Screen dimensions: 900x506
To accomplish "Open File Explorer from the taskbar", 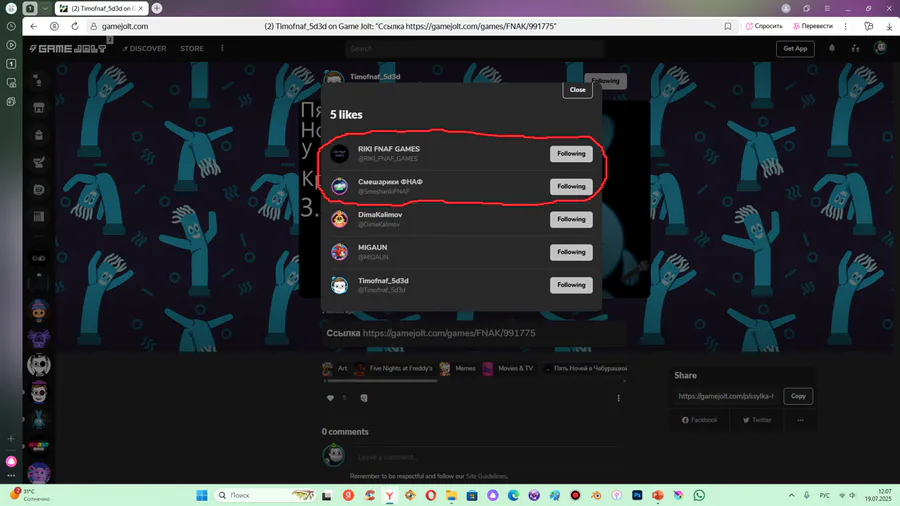I will pos(451,495).
